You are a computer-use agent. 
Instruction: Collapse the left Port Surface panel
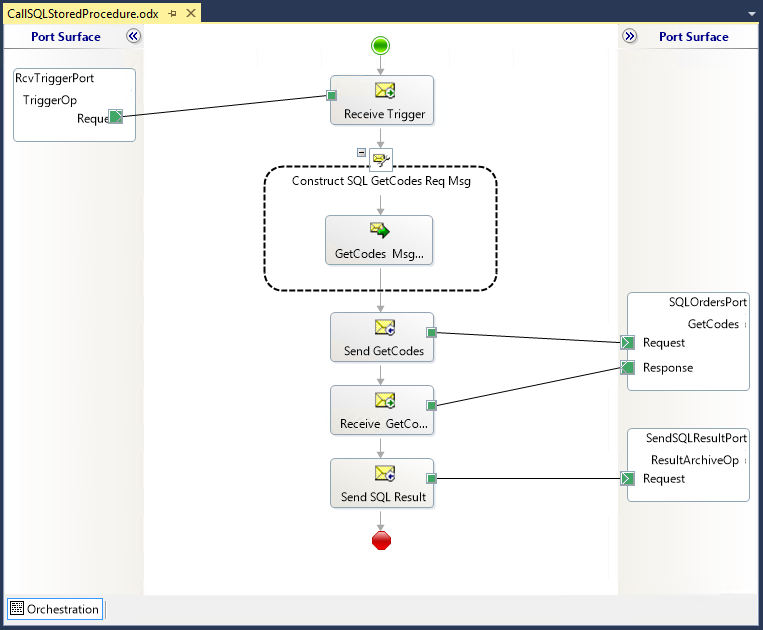tap(134, 36)
